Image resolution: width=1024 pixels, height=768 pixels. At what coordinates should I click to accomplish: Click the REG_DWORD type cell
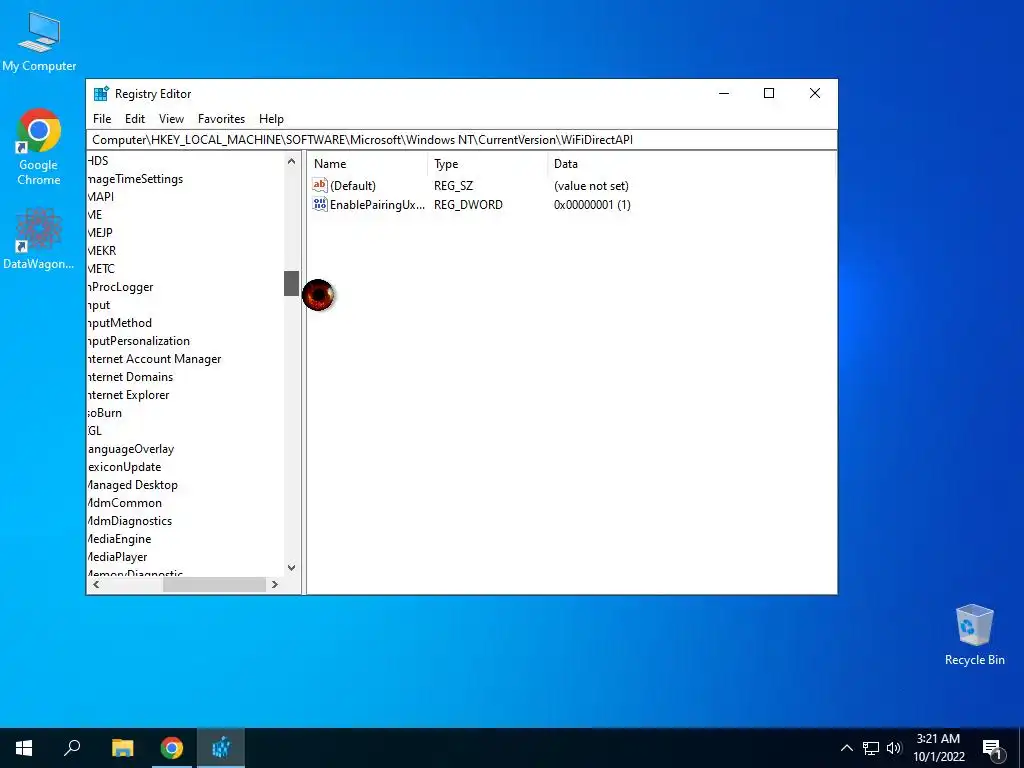click(x=468, y=204)
